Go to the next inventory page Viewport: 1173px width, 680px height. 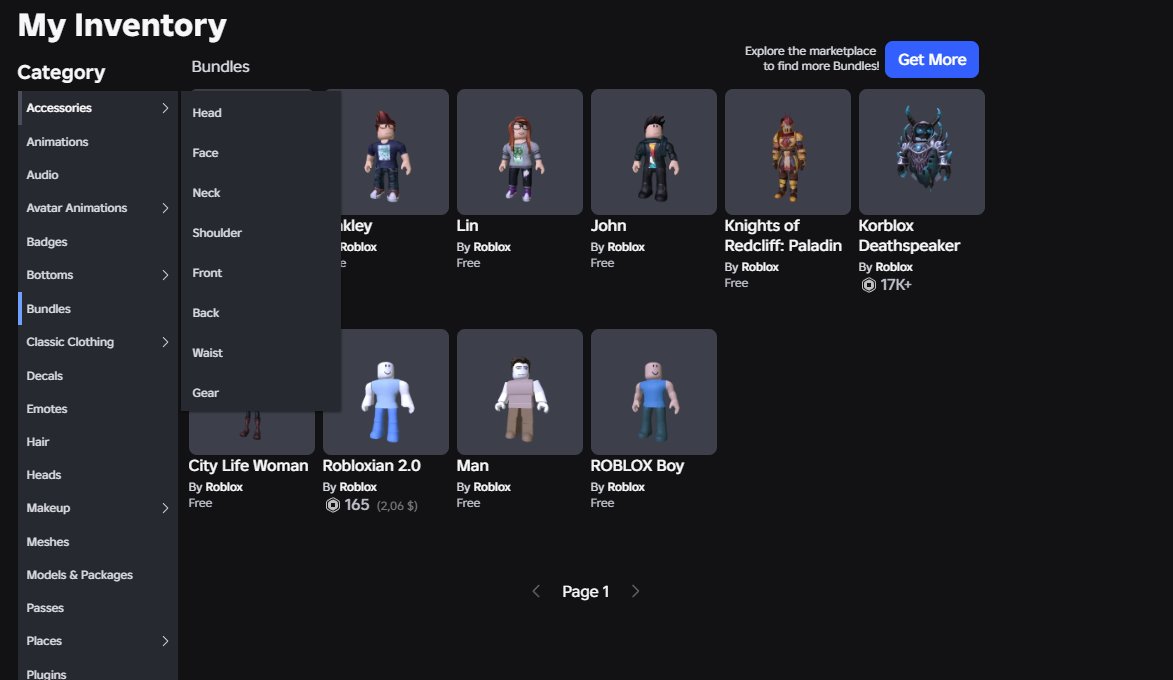[635, 591]
